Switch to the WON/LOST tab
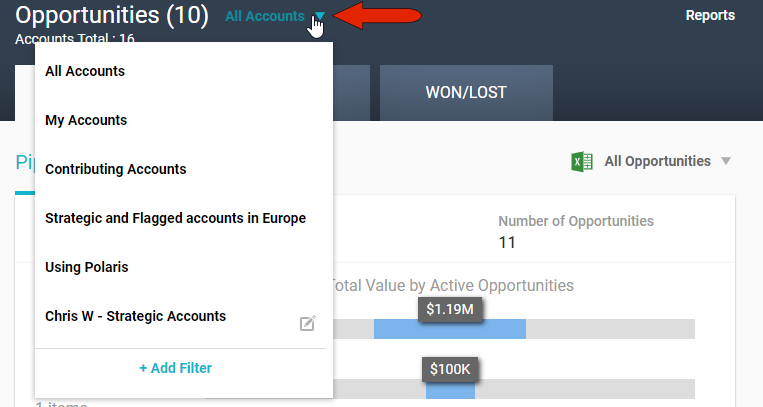Screen dimensions: 763x407 (x=466, y=93)
